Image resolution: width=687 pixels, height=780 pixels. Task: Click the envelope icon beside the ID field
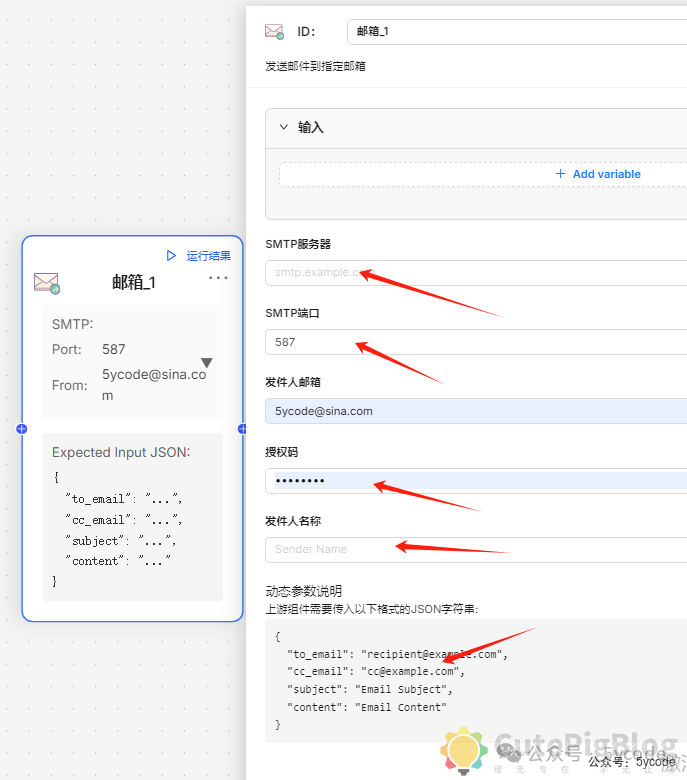[x=274, y=32]
